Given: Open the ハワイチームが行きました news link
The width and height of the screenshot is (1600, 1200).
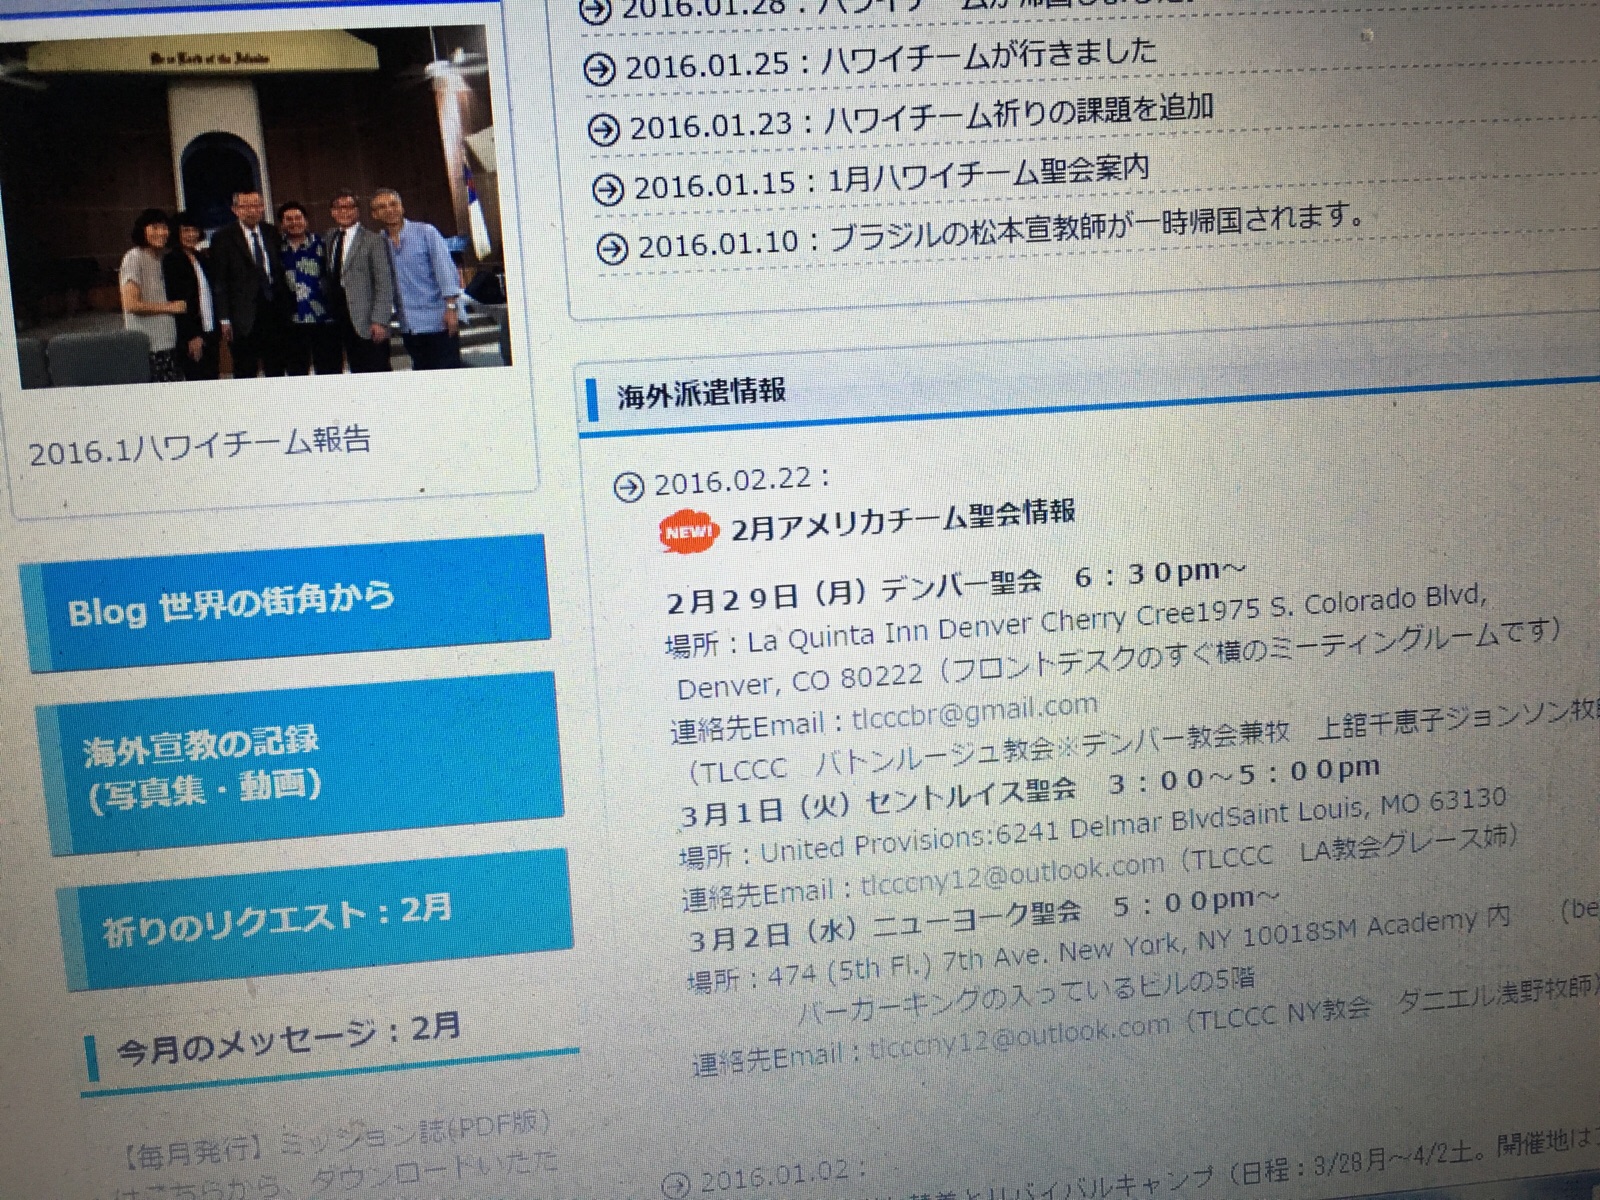Looking at the screenshot, I should tap(988, 58).
